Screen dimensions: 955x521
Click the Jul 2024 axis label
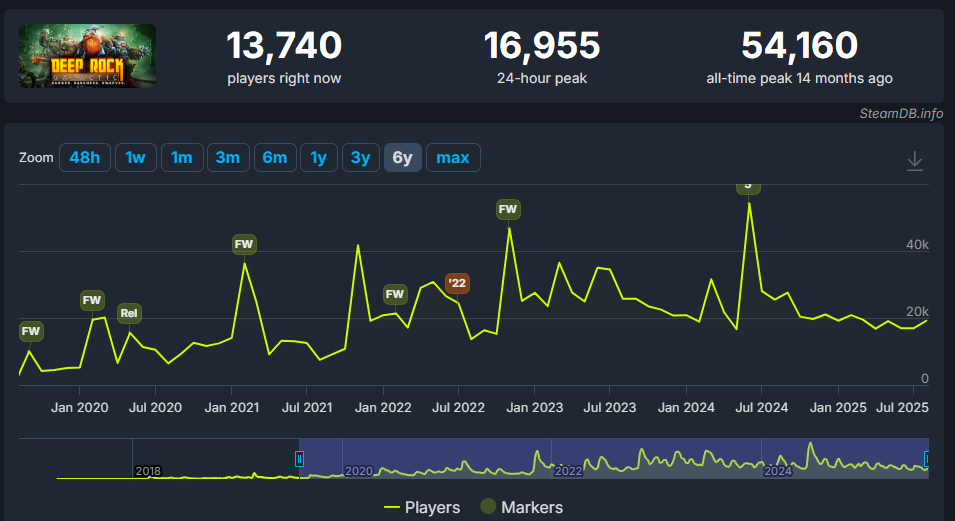tap(761, 408)
